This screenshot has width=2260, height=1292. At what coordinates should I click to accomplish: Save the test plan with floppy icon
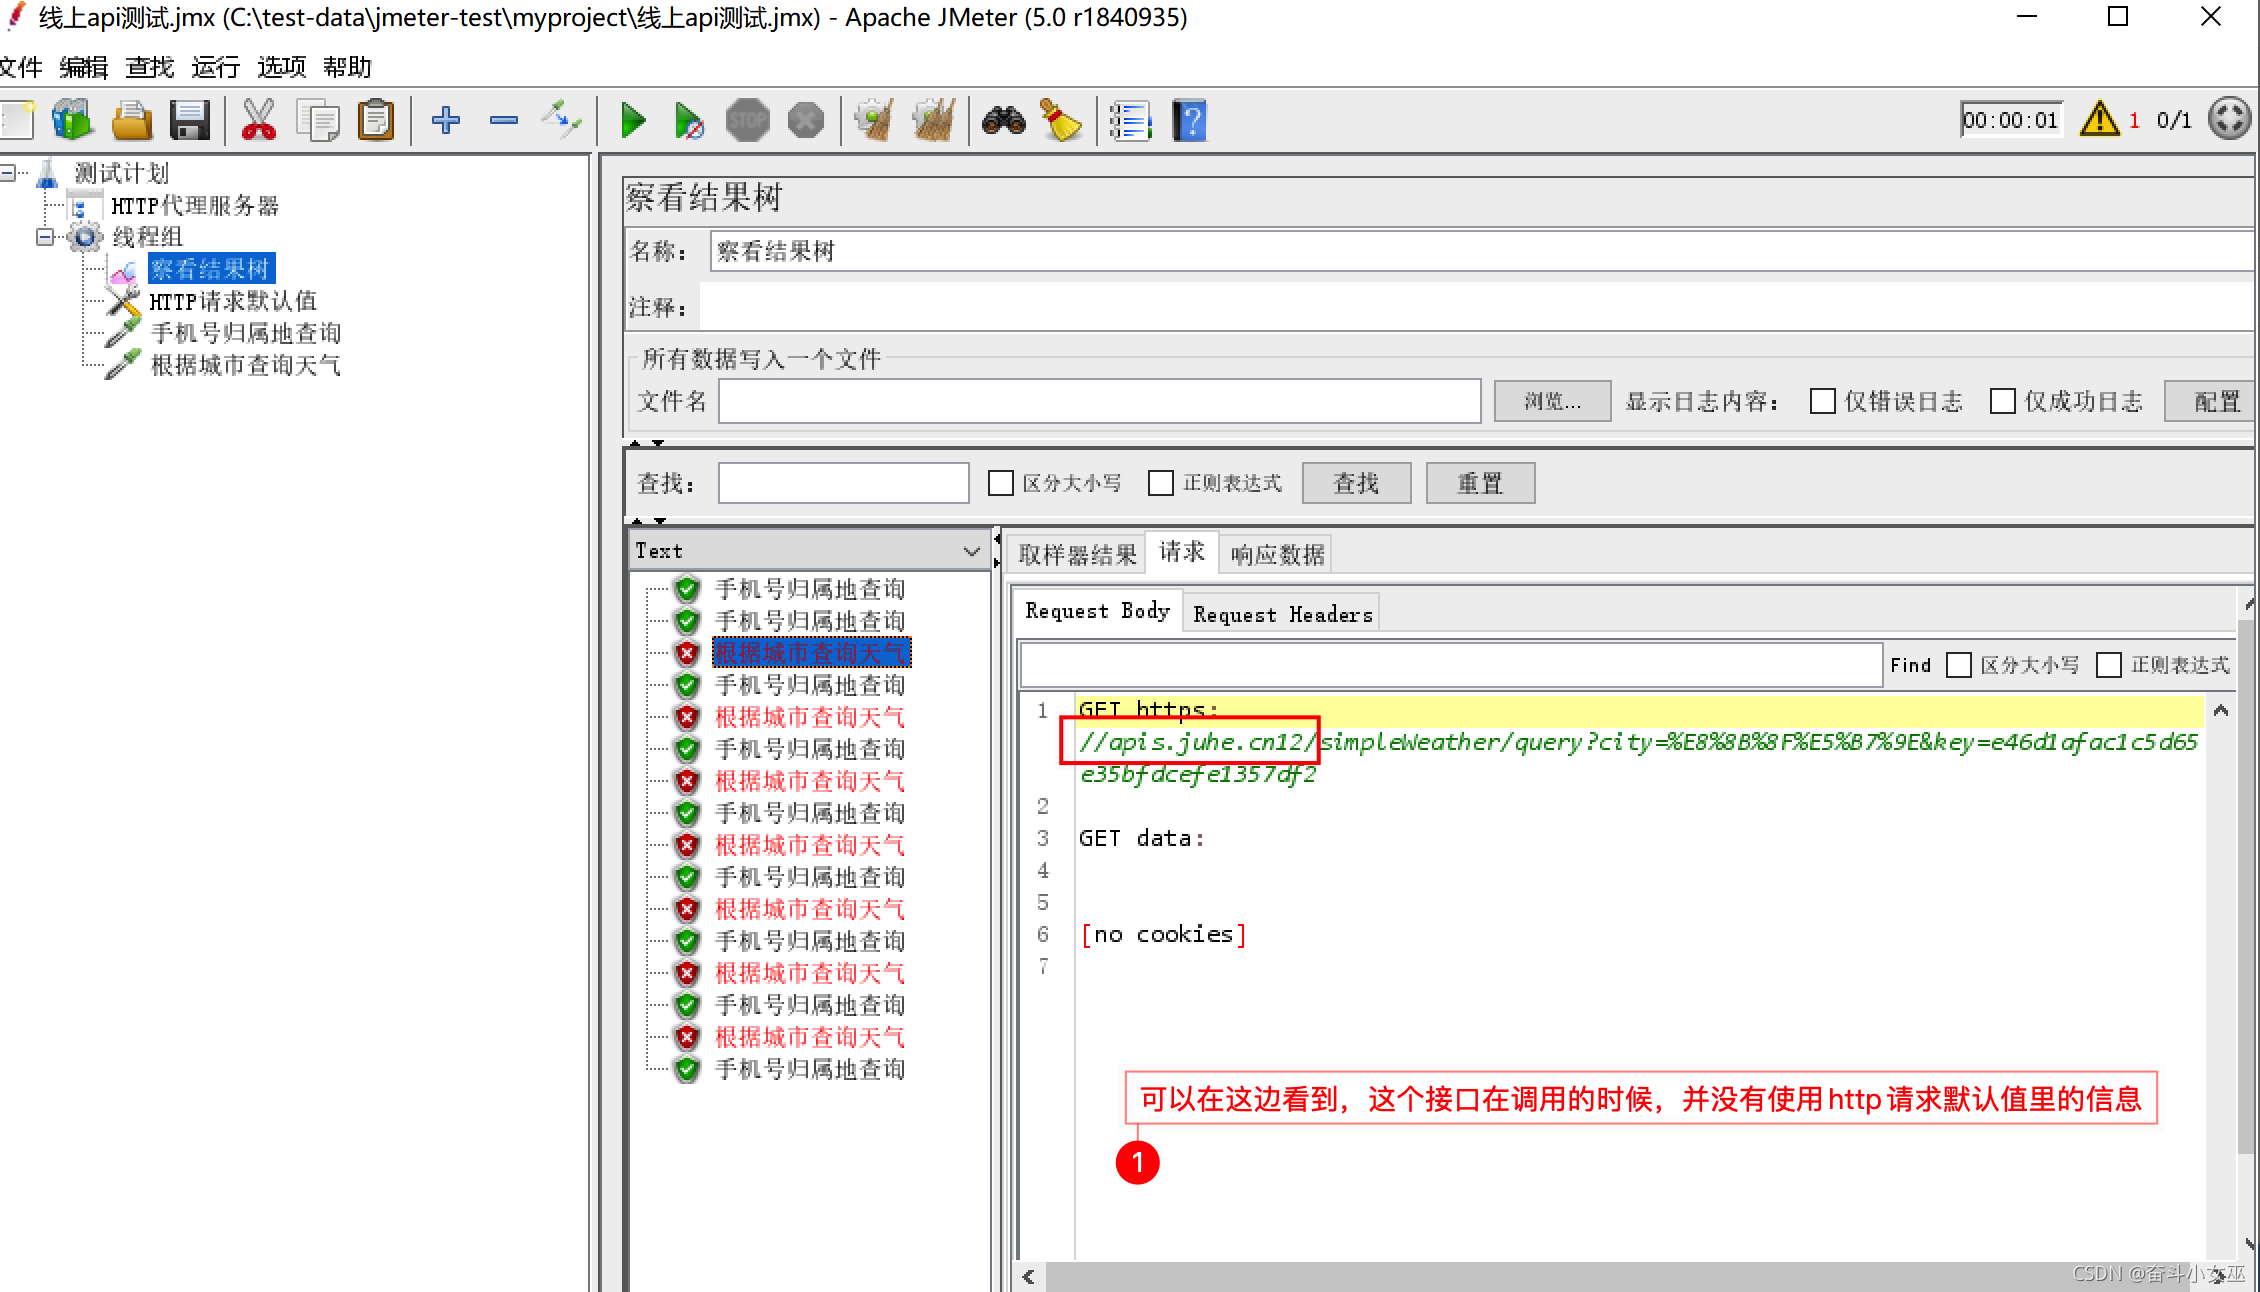[x=189, y=121]
